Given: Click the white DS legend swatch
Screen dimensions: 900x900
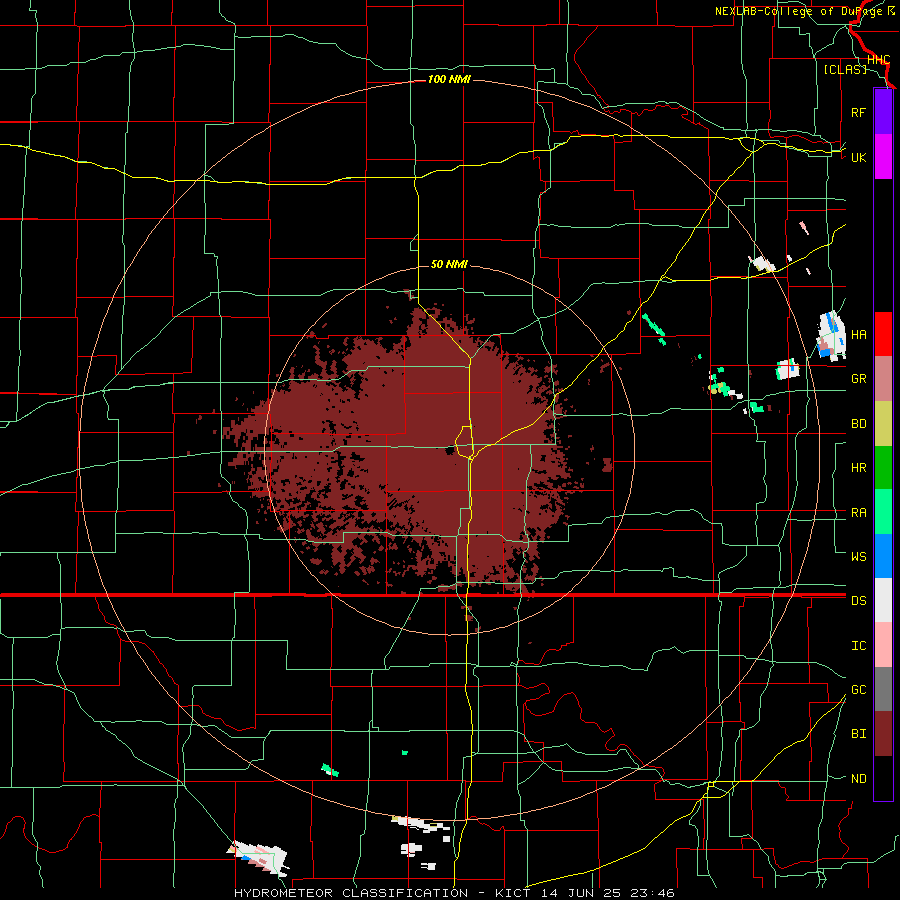Looking at the screenshot, I should click(x=883, y=600).
